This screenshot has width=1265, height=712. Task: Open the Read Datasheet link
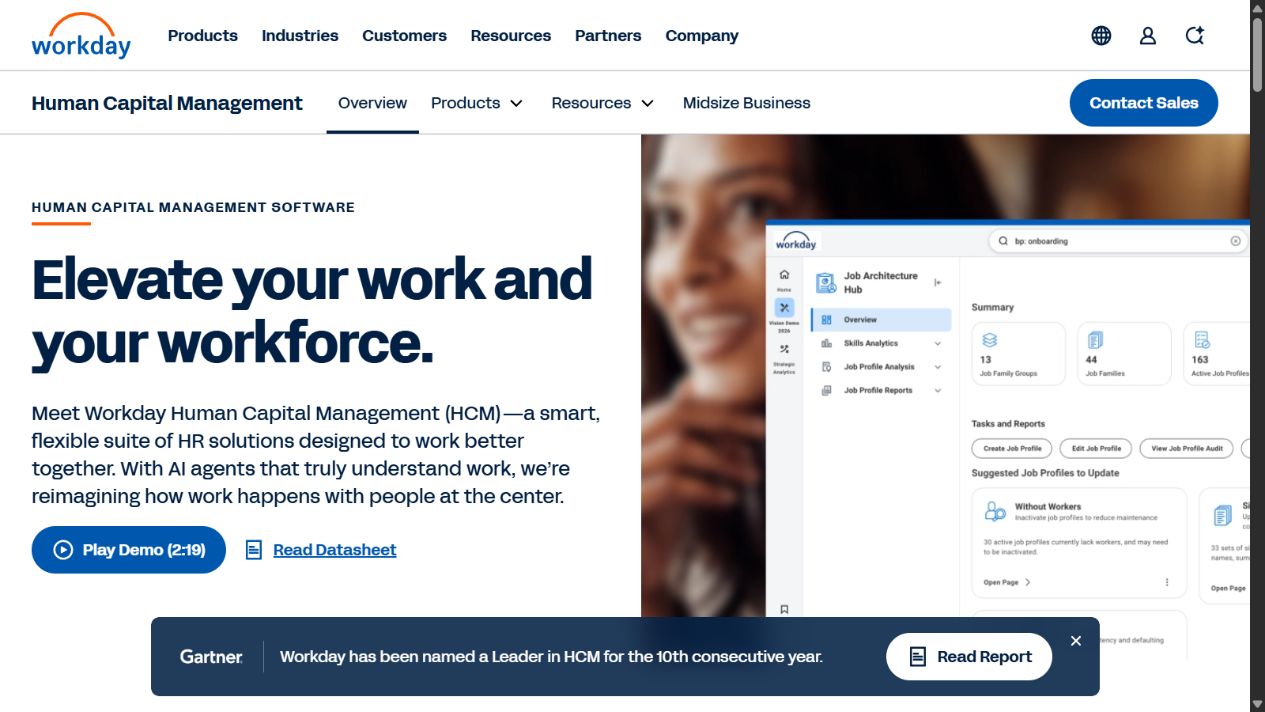click(x=335, y=550)
